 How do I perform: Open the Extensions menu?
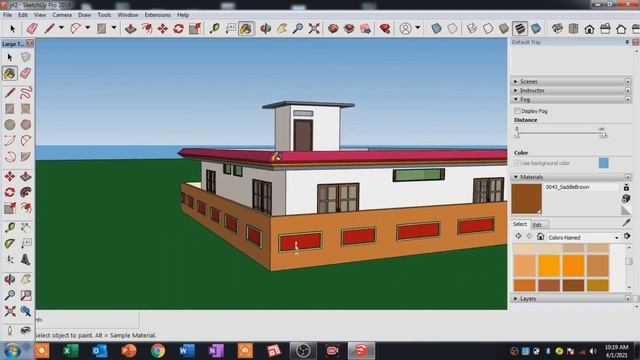point(158,15)
